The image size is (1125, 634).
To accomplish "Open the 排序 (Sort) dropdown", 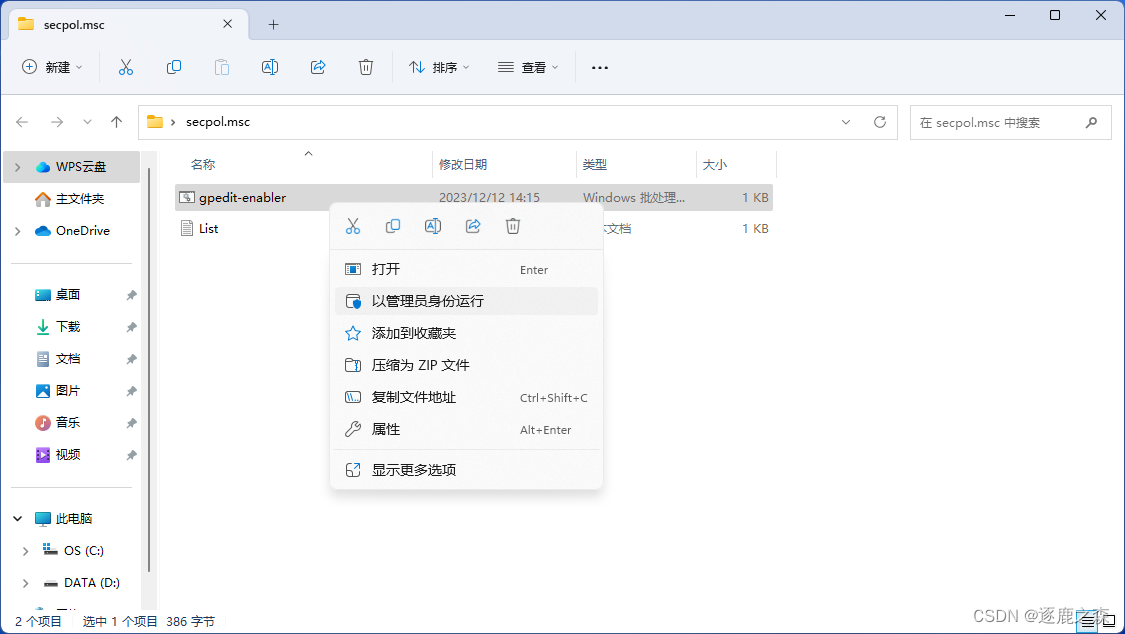I will 439,66.
